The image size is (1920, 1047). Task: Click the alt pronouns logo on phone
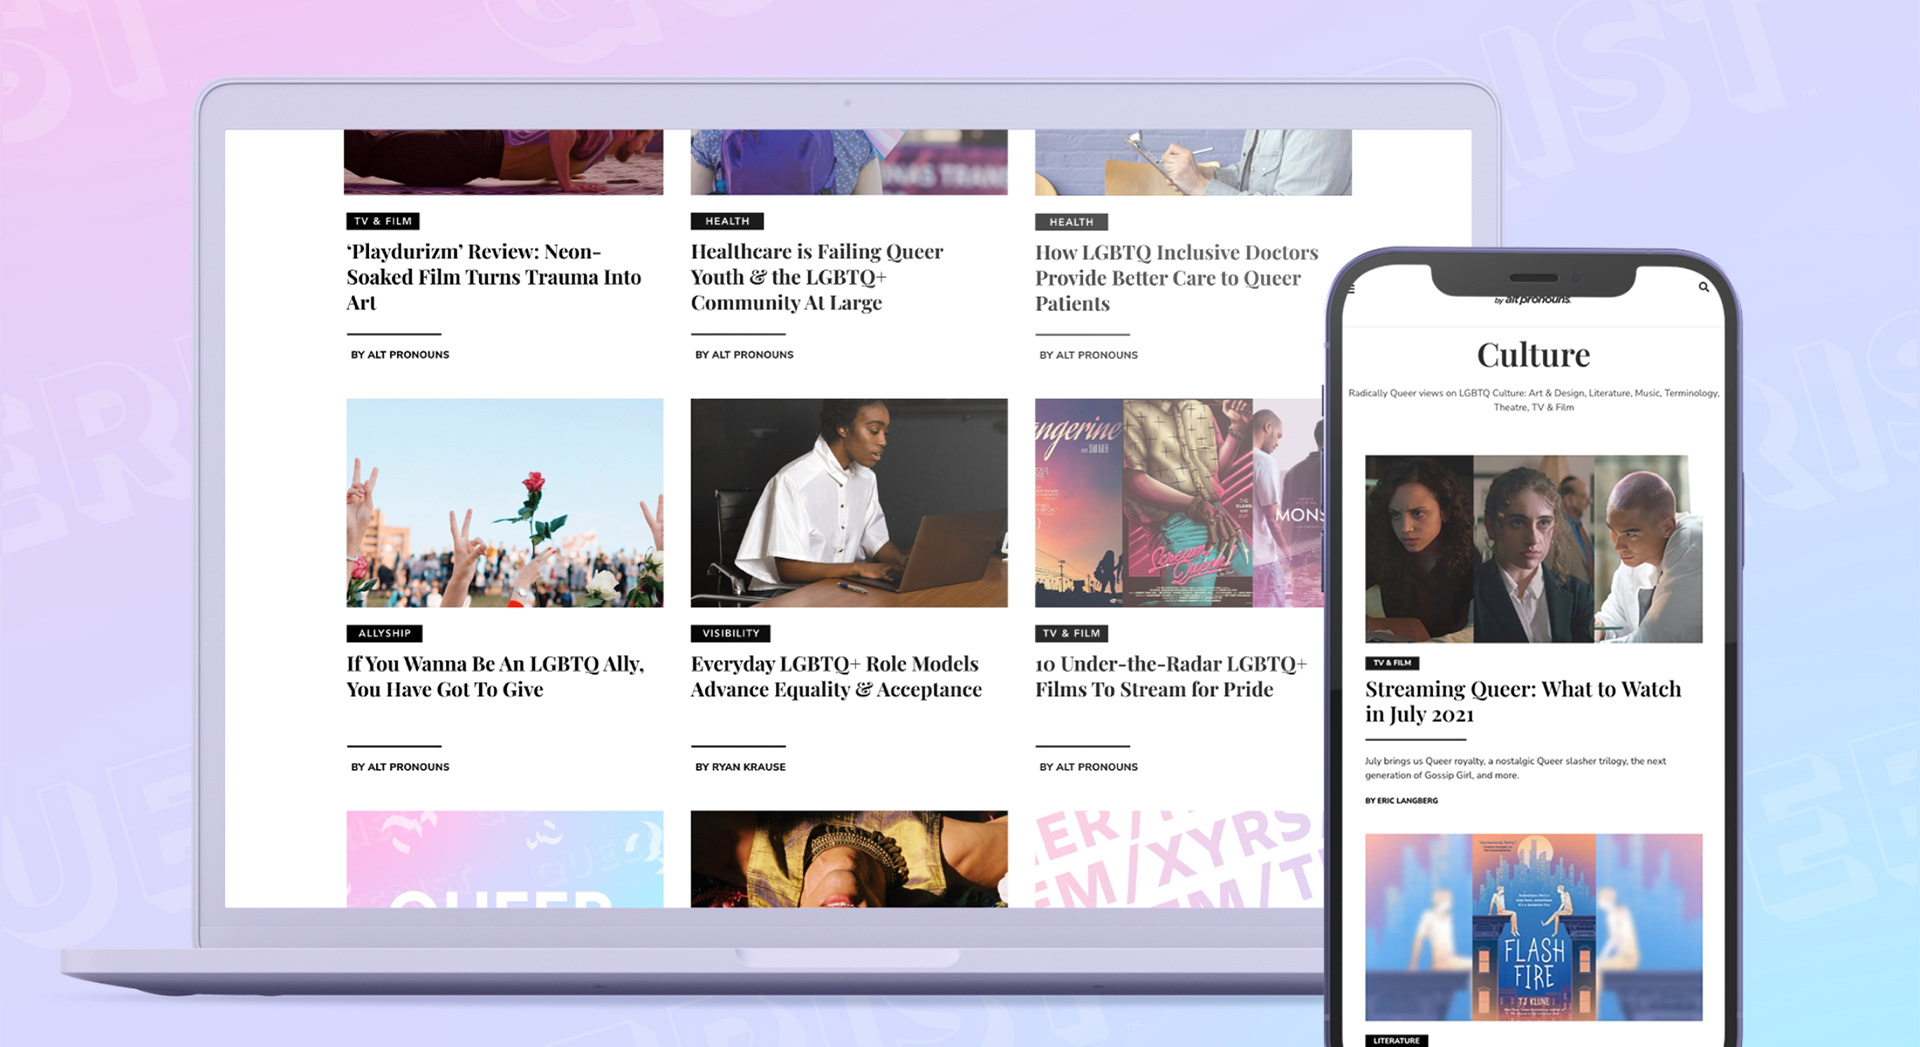[1533, 299]
